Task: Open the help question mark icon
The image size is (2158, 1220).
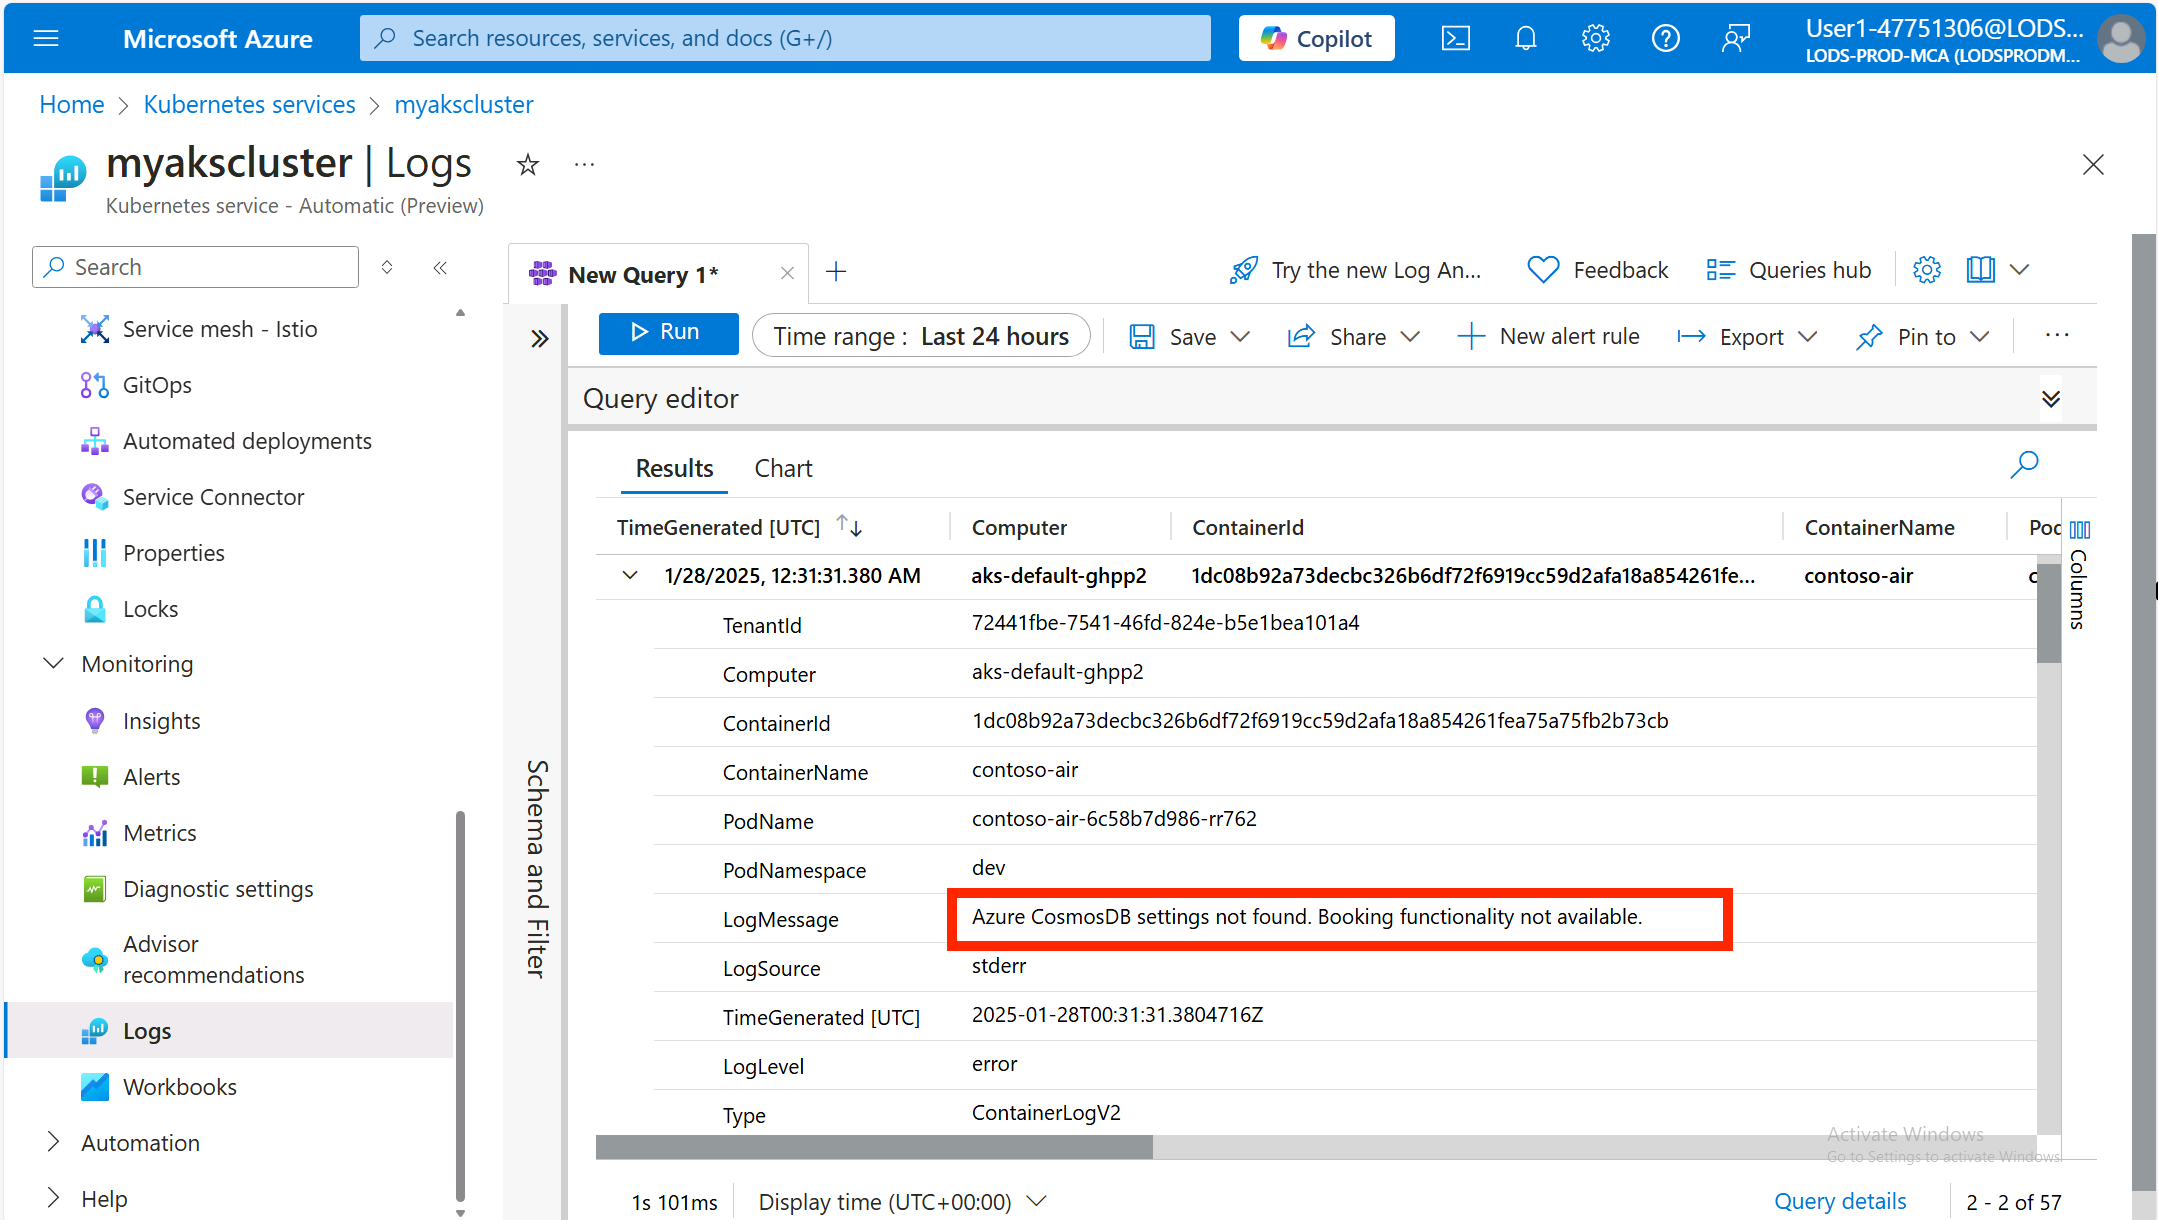Action: [x=1665, y=38]
